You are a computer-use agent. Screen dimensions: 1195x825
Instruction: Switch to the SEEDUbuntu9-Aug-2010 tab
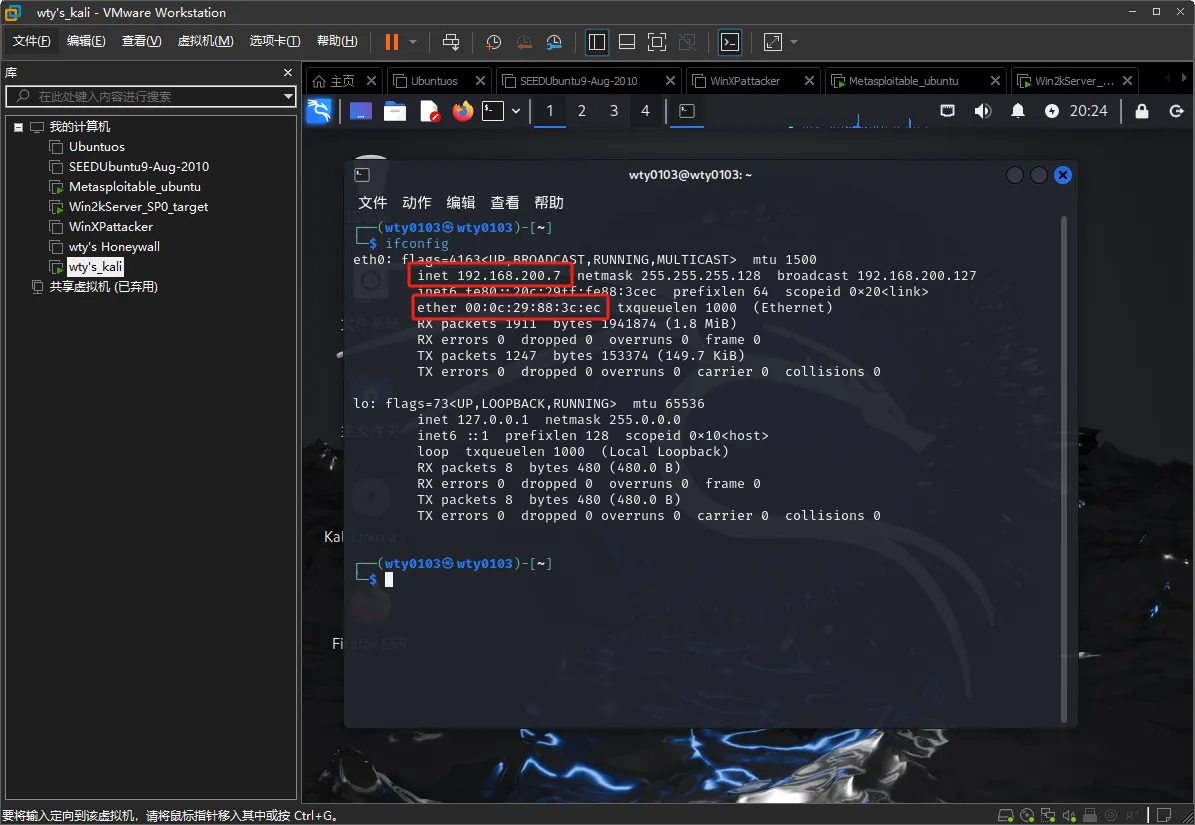click(x=578, y=81)
